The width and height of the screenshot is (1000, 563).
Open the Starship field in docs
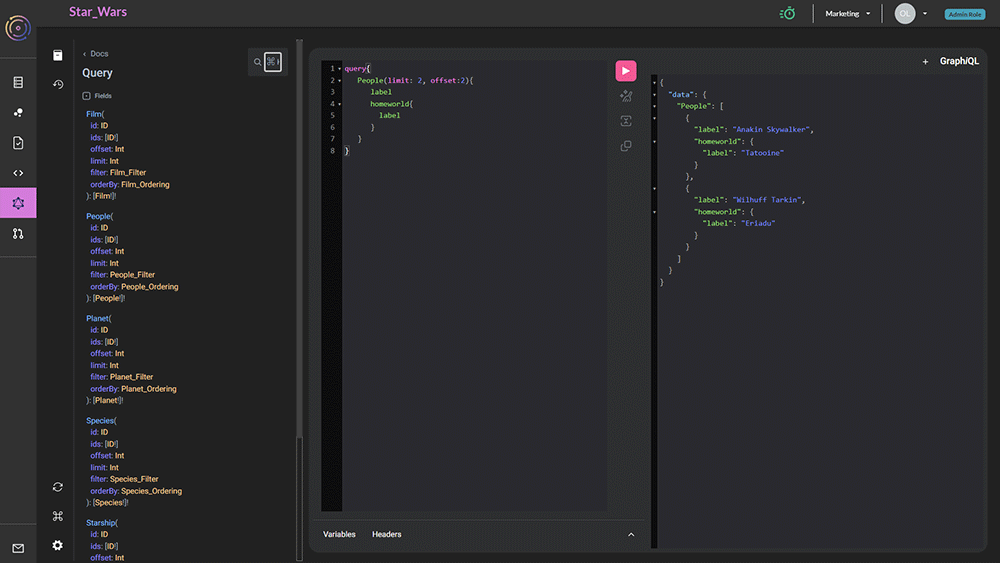point(101,523)
